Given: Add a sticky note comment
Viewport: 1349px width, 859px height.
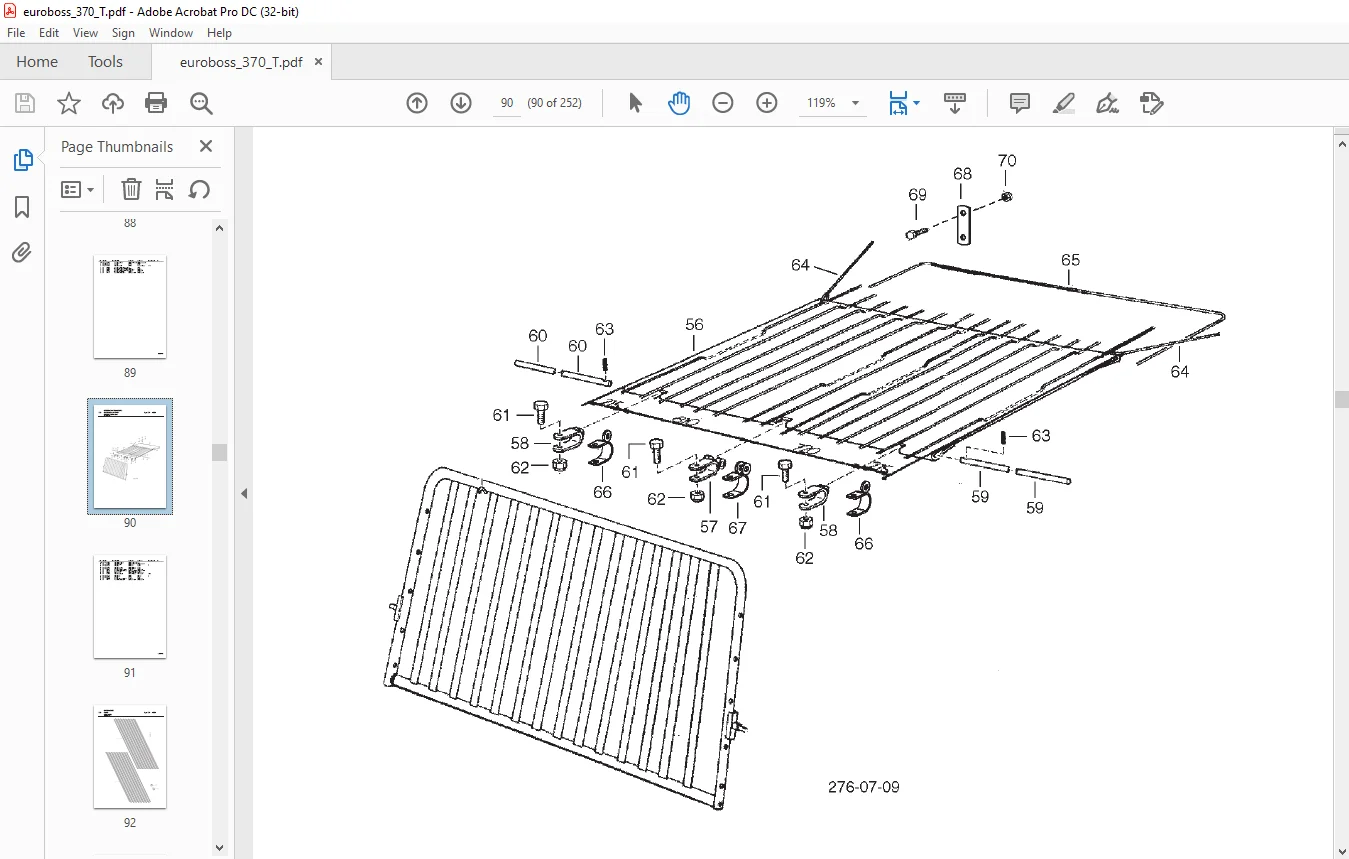Looking at the screenshot, I should [x=1020, y=103].
